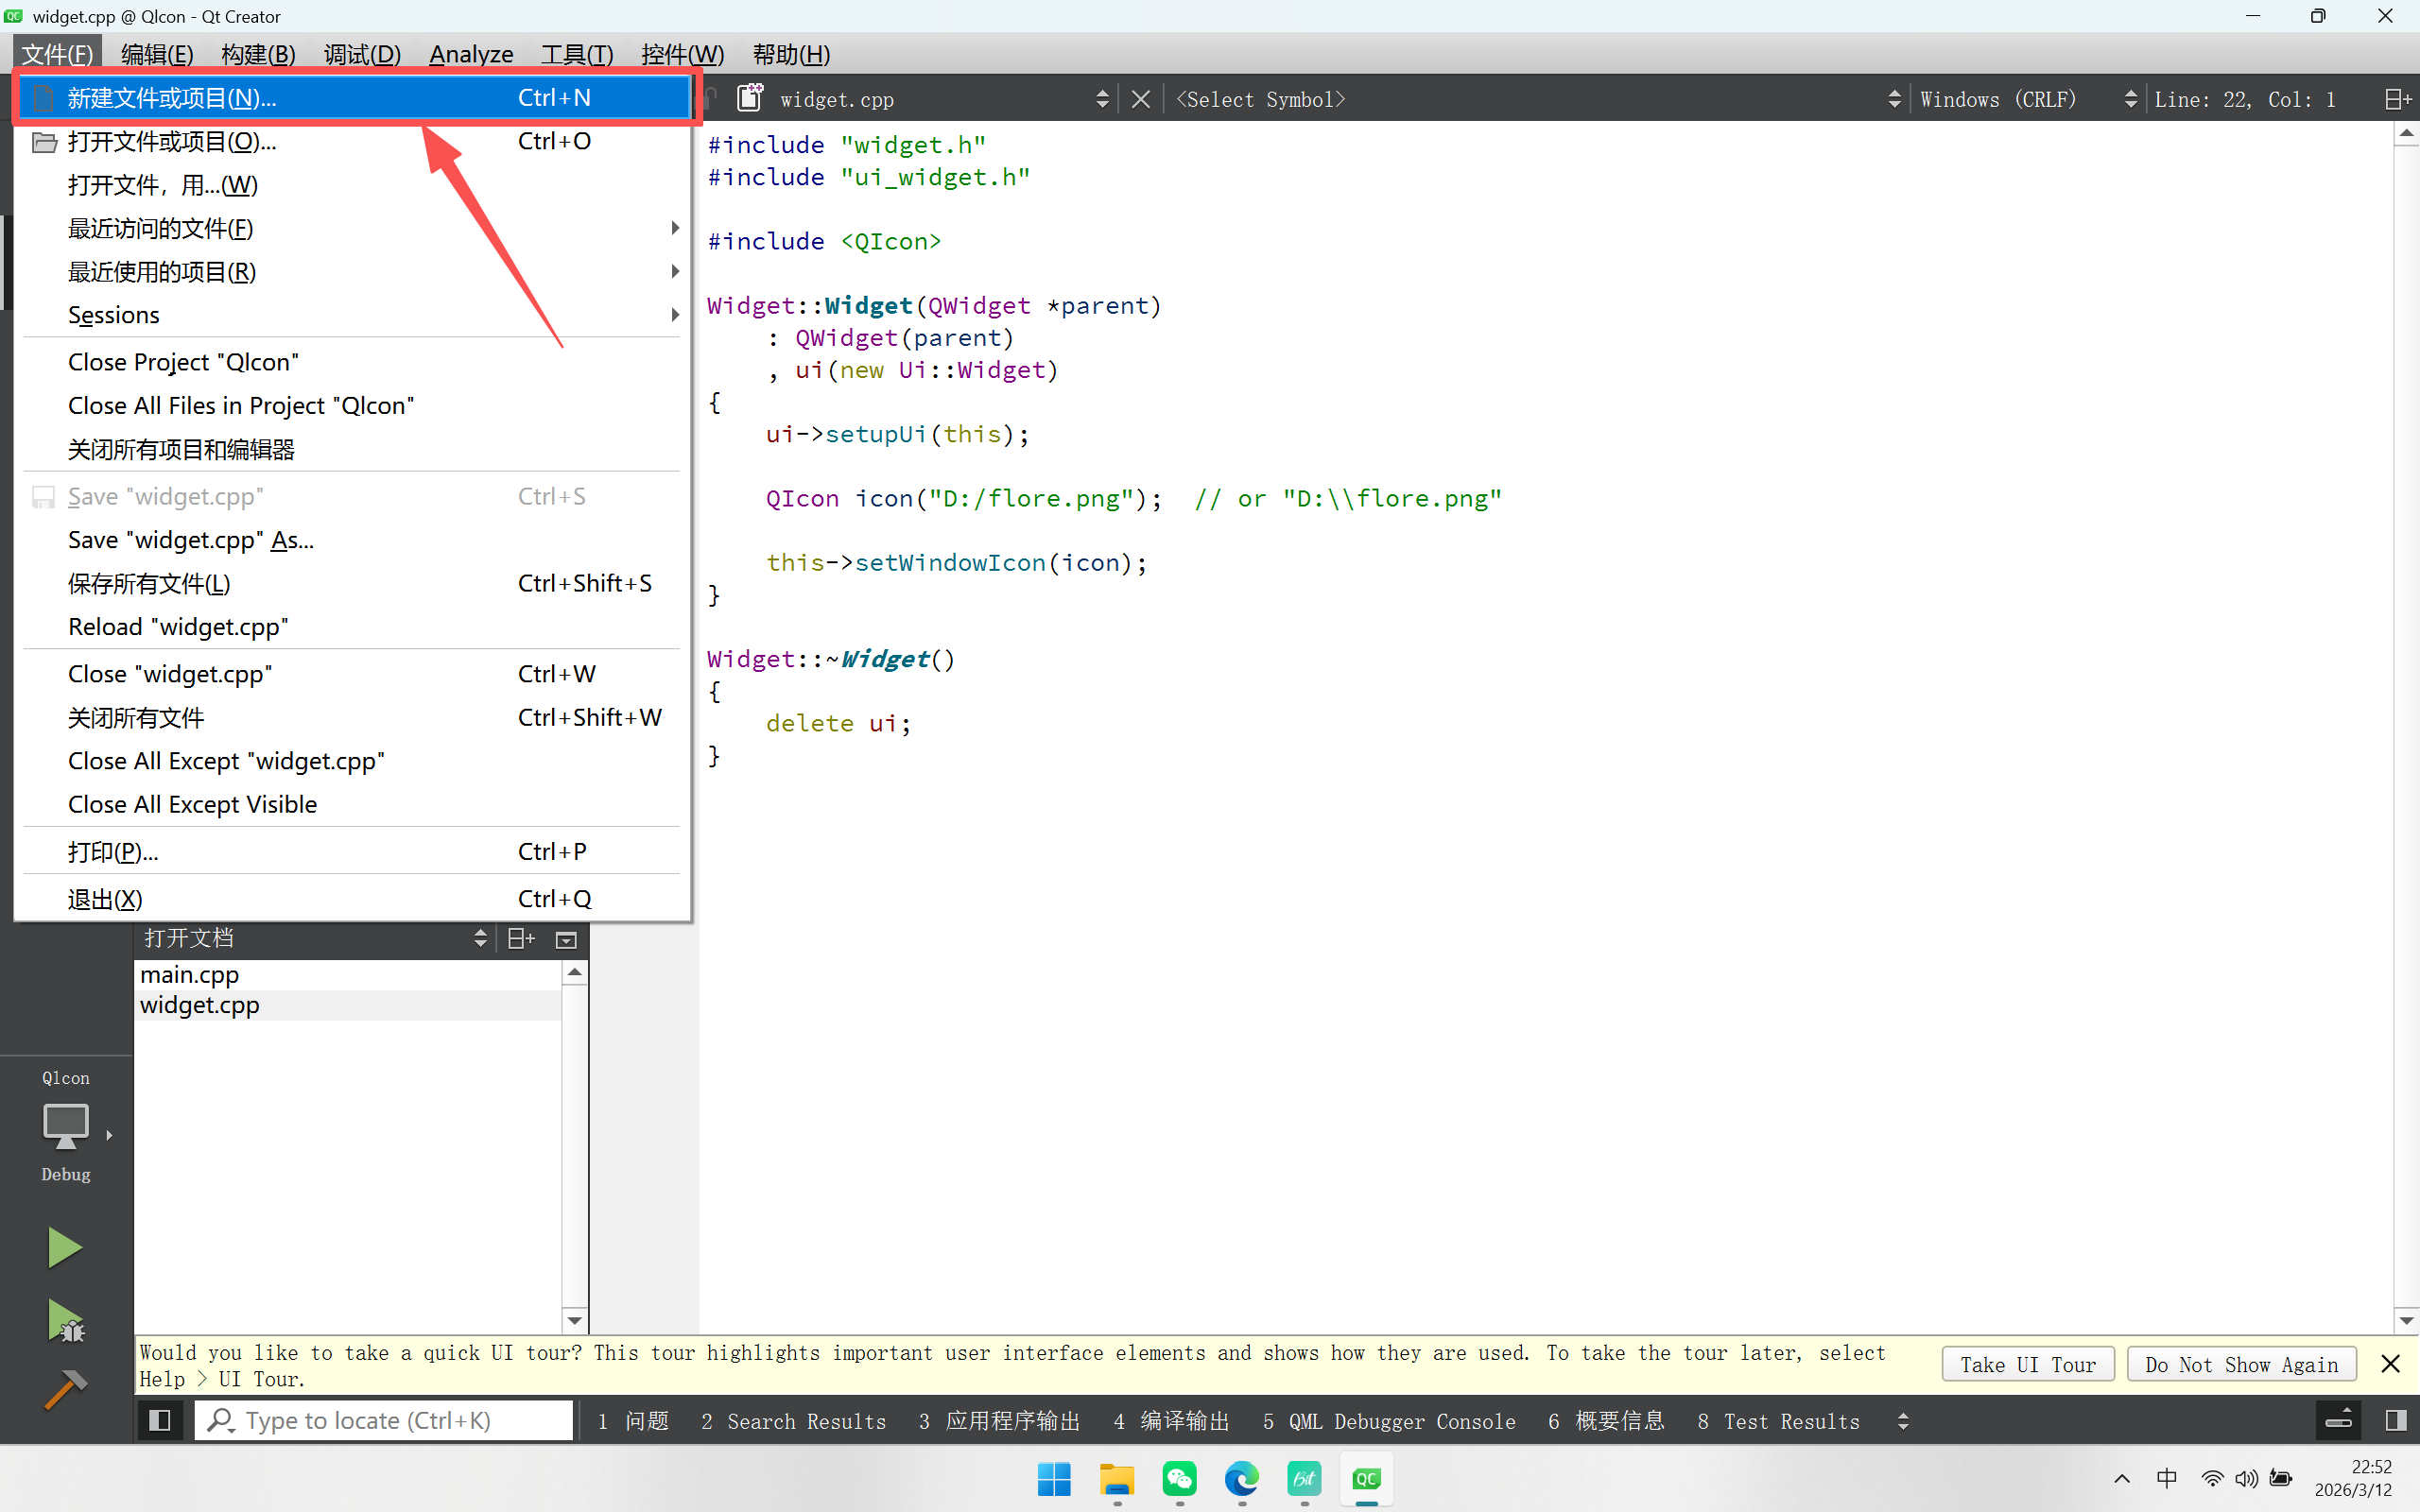
Task: Click the Take UI Tour button
Action: [2027, 1365]
